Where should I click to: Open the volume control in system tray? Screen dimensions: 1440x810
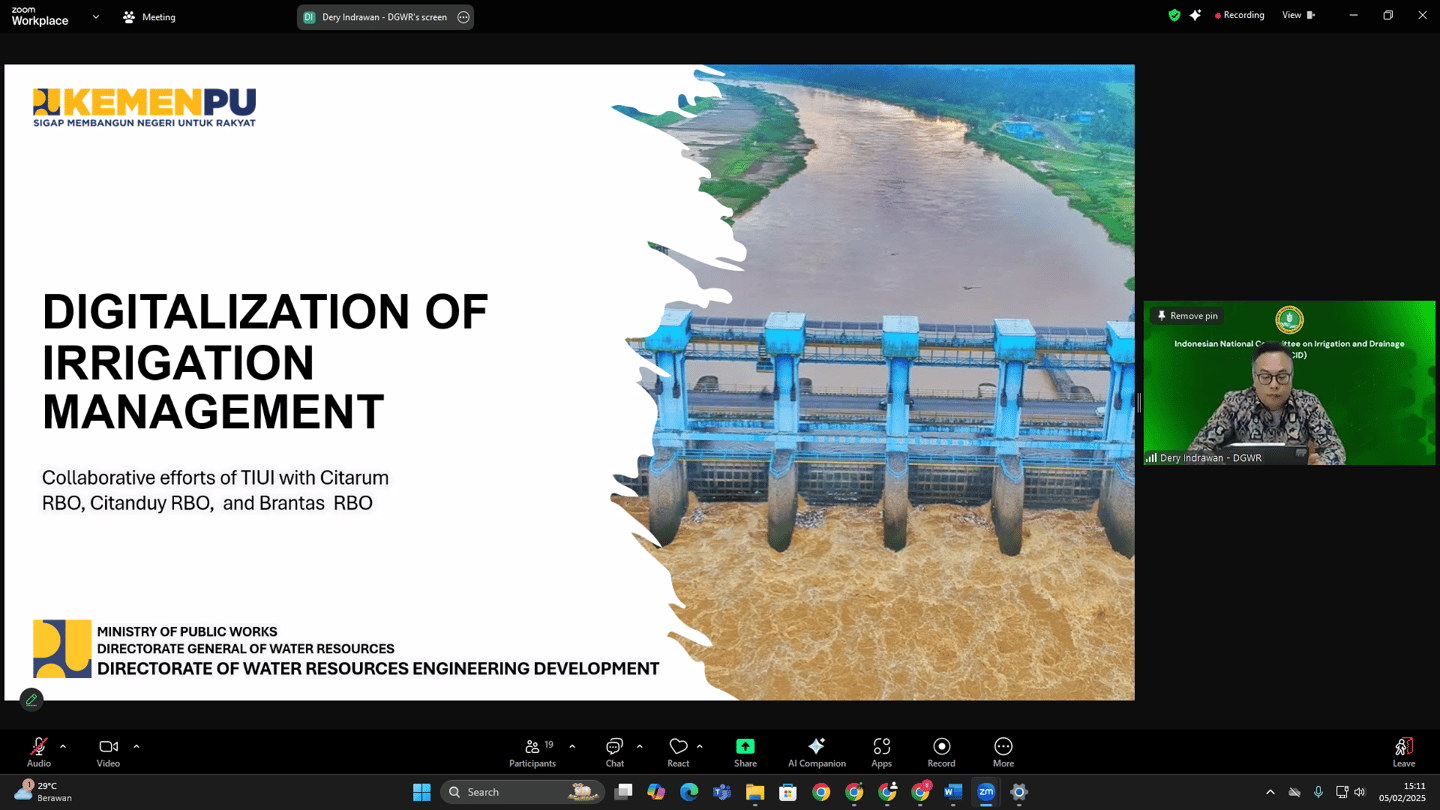pyautogui.click(x=1360, y=792)
